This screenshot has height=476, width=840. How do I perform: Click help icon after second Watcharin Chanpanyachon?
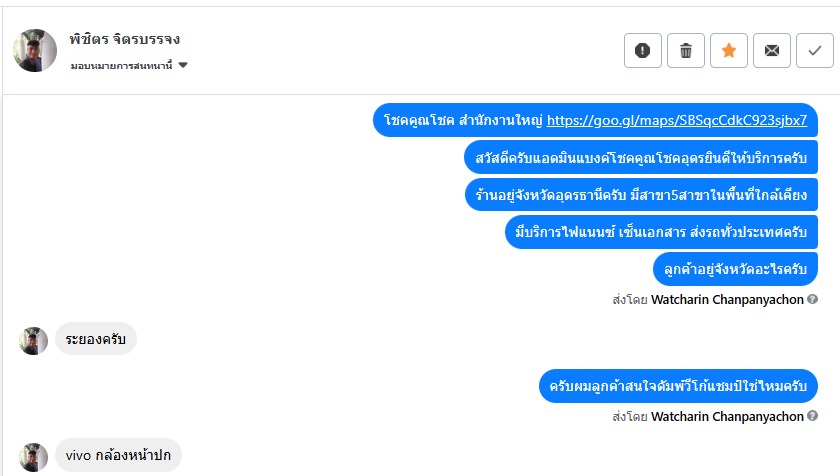(x=812, y=417)
